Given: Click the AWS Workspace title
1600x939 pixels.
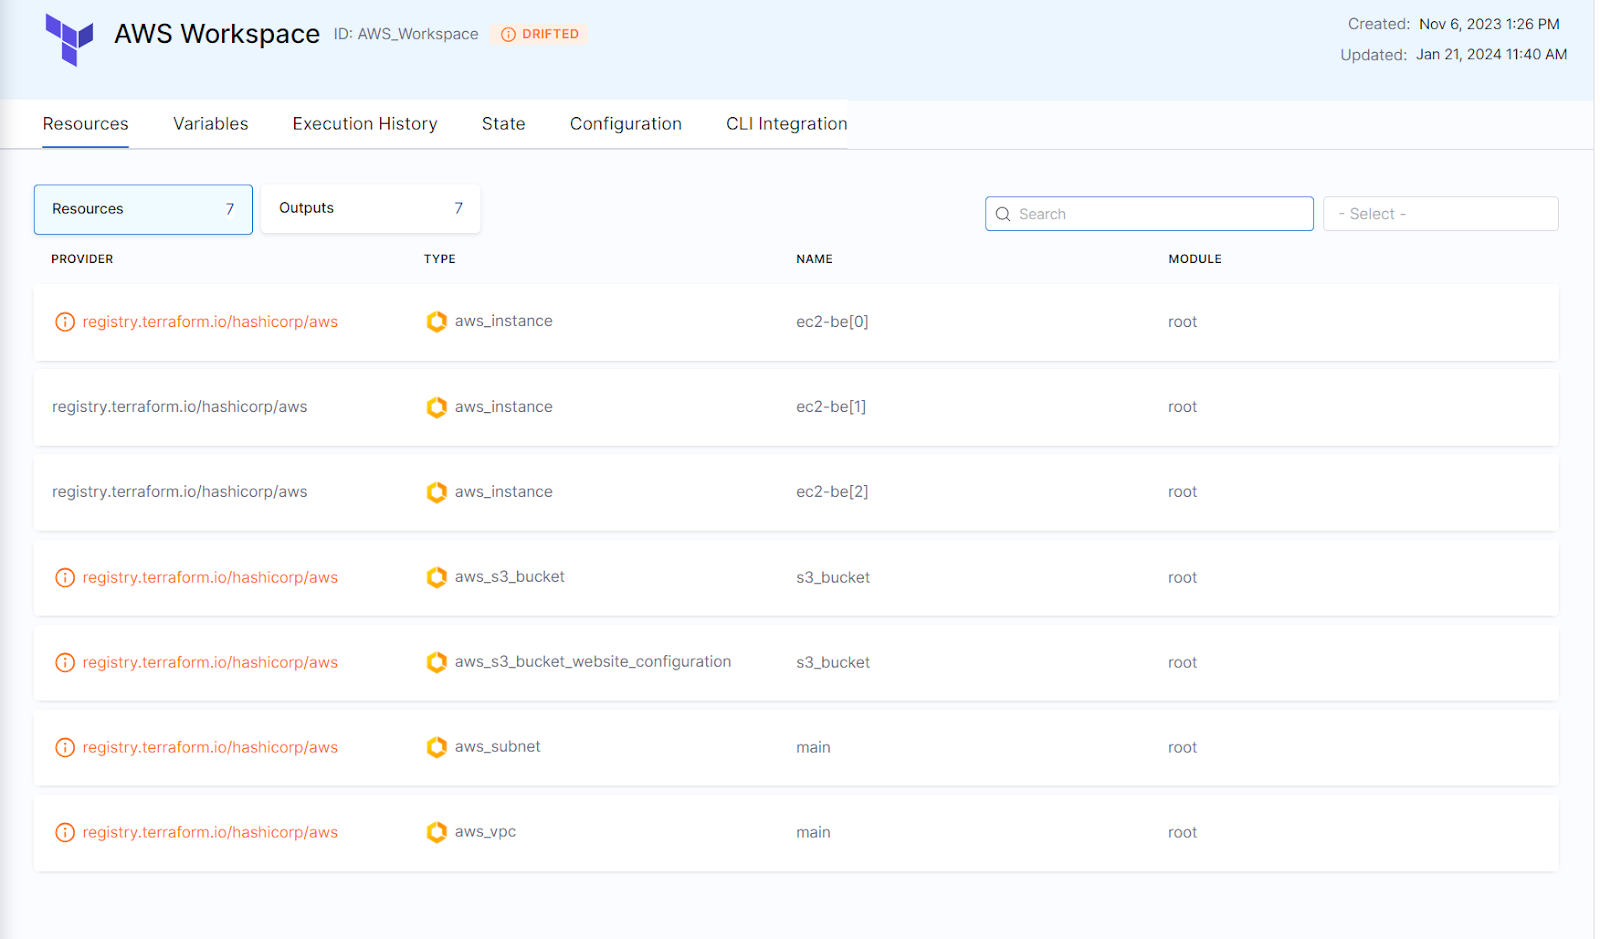Looking at the screenshot, I should 217,34.
